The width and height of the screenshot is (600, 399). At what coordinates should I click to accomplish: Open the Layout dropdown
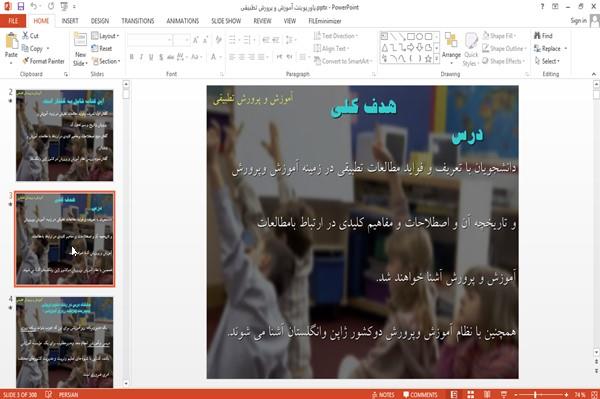105,36
